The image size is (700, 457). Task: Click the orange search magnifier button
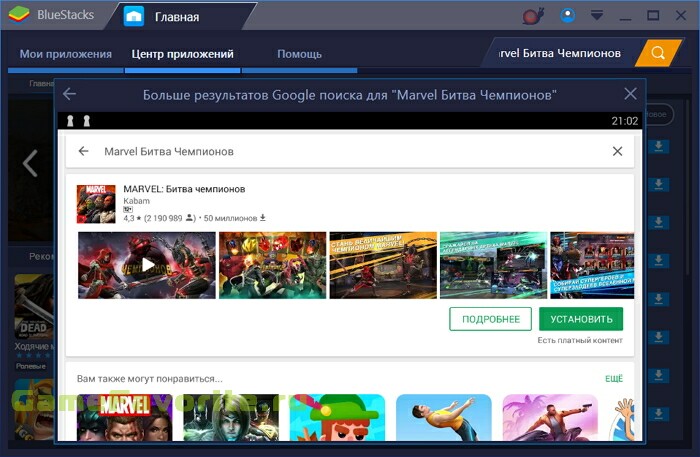point(658,53)
